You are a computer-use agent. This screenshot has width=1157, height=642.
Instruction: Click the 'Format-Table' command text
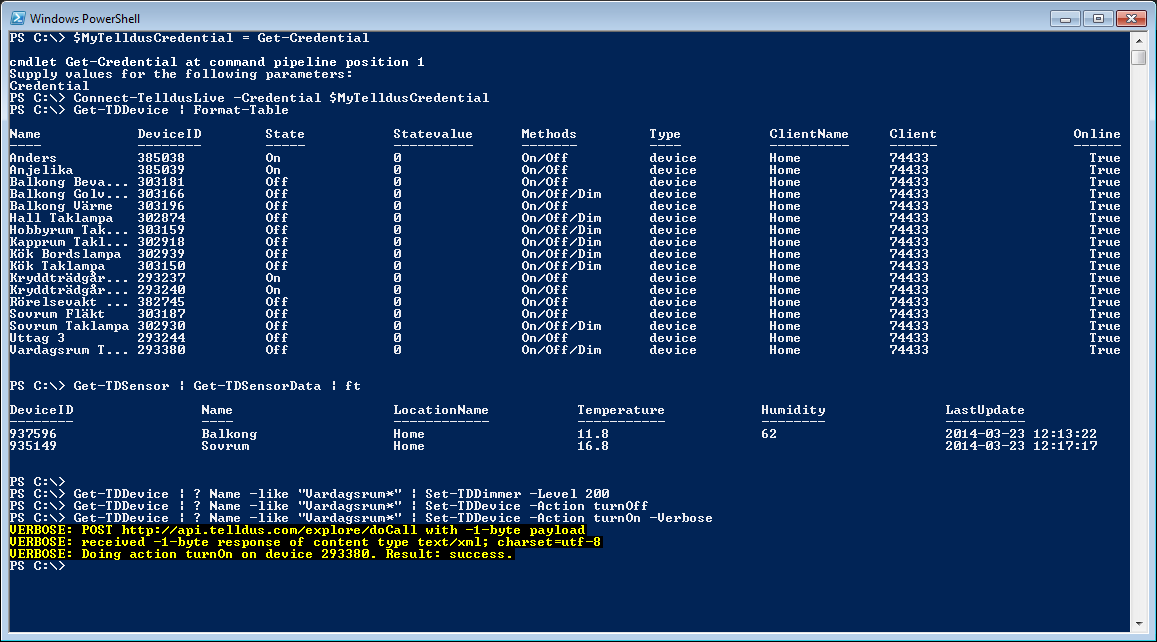tap(241, 110)
